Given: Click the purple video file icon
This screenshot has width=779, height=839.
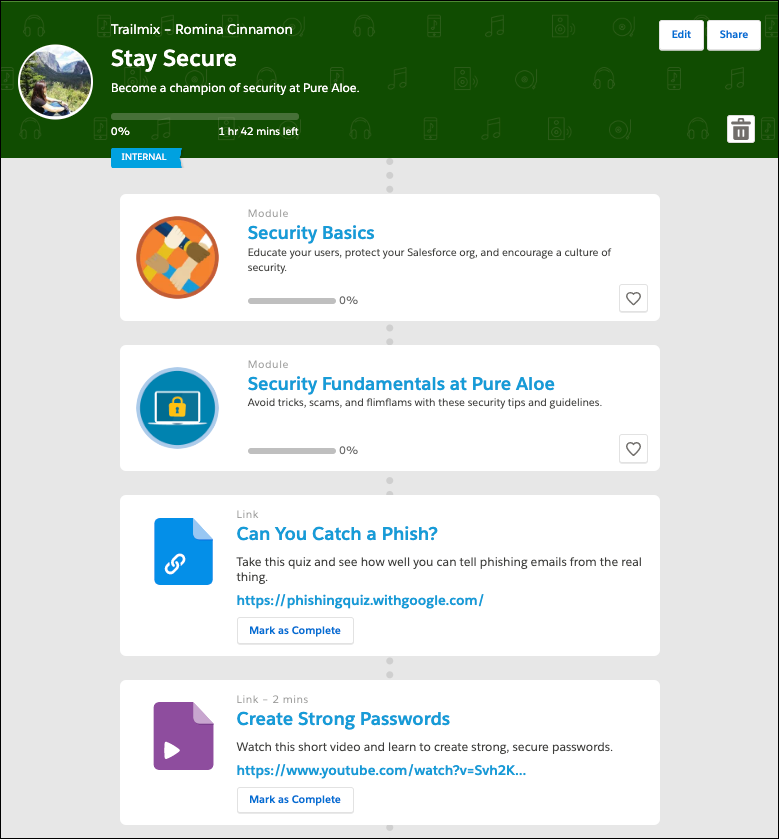Looking at the screenshot, I should tap(184, 736).
